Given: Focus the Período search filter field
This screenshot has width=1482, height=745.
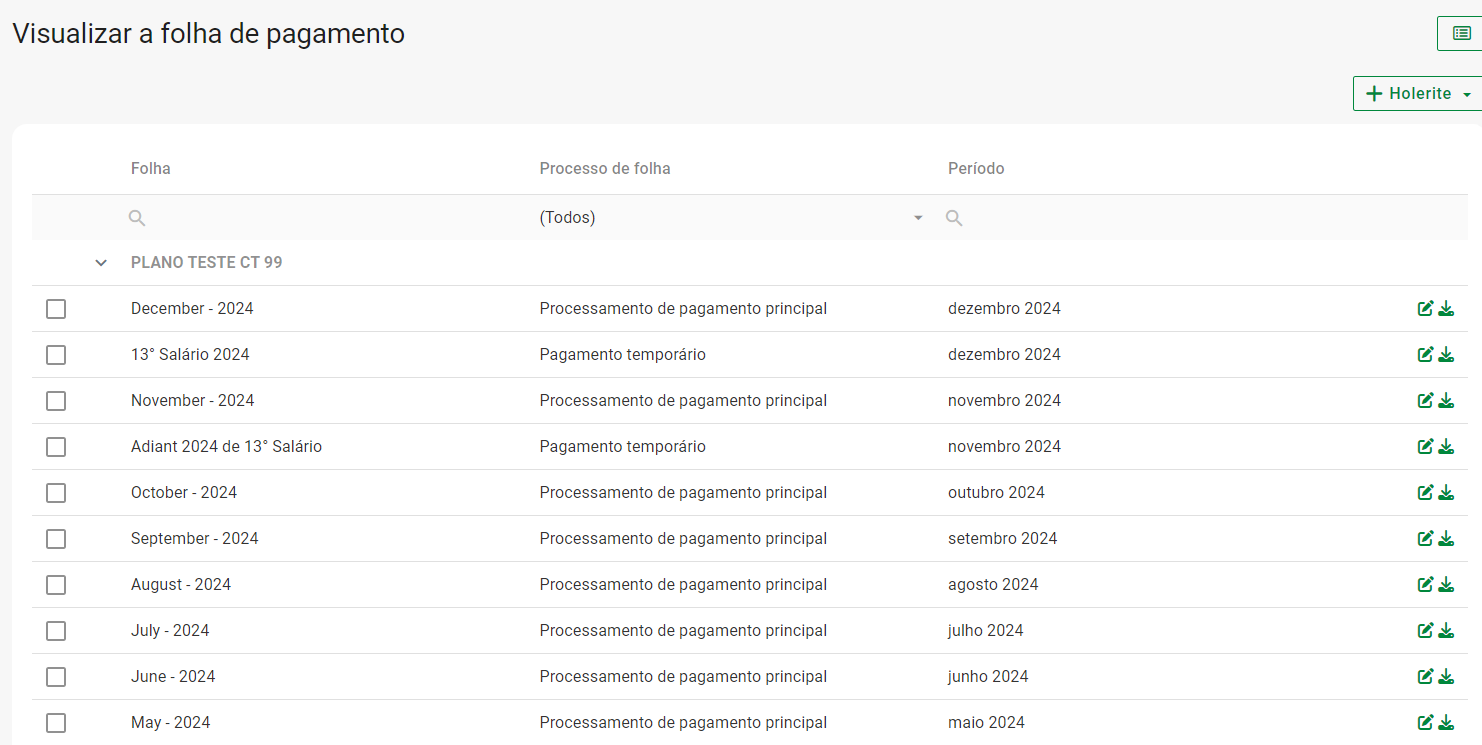Looking at the screenshot, I should (1200, 218).
